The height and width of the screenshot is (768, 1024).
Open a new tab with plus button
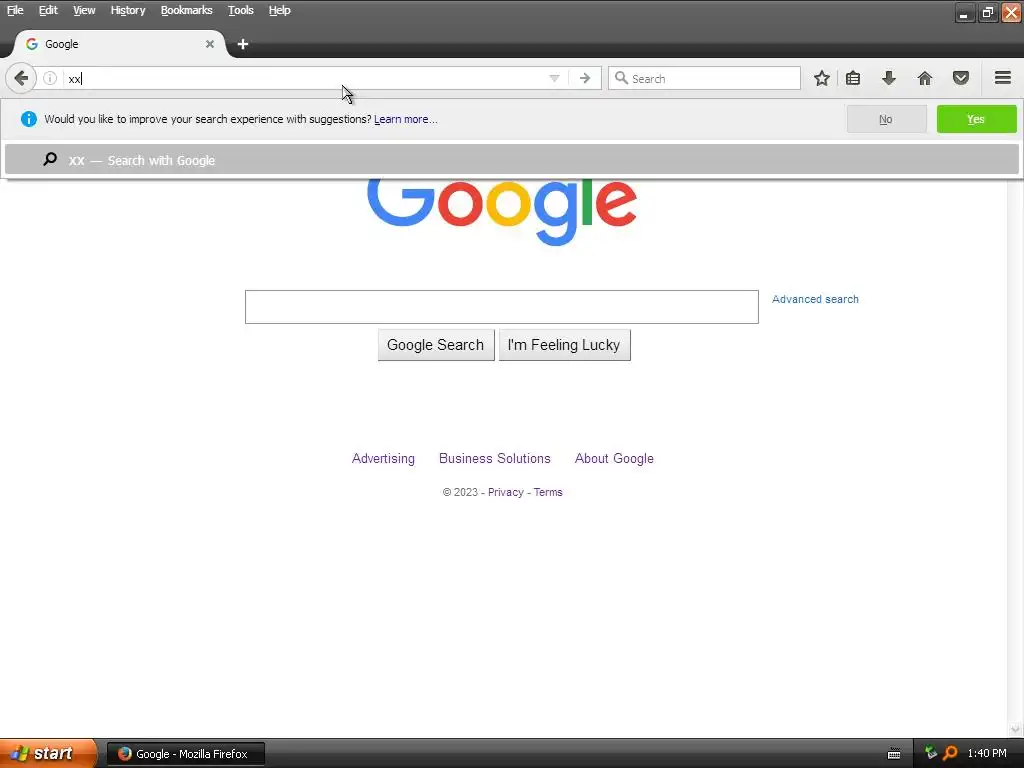tap(243, 44)
